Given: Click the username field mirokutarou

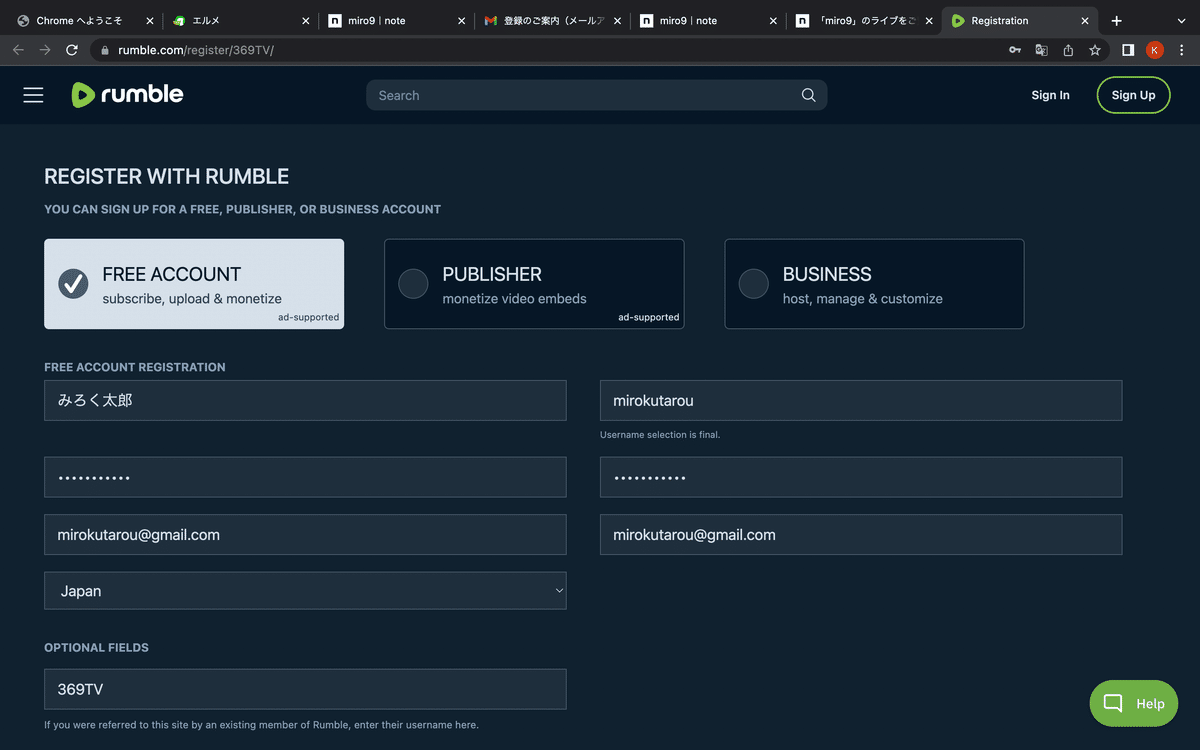Looking at the screenshot, I should click(861, 400).
